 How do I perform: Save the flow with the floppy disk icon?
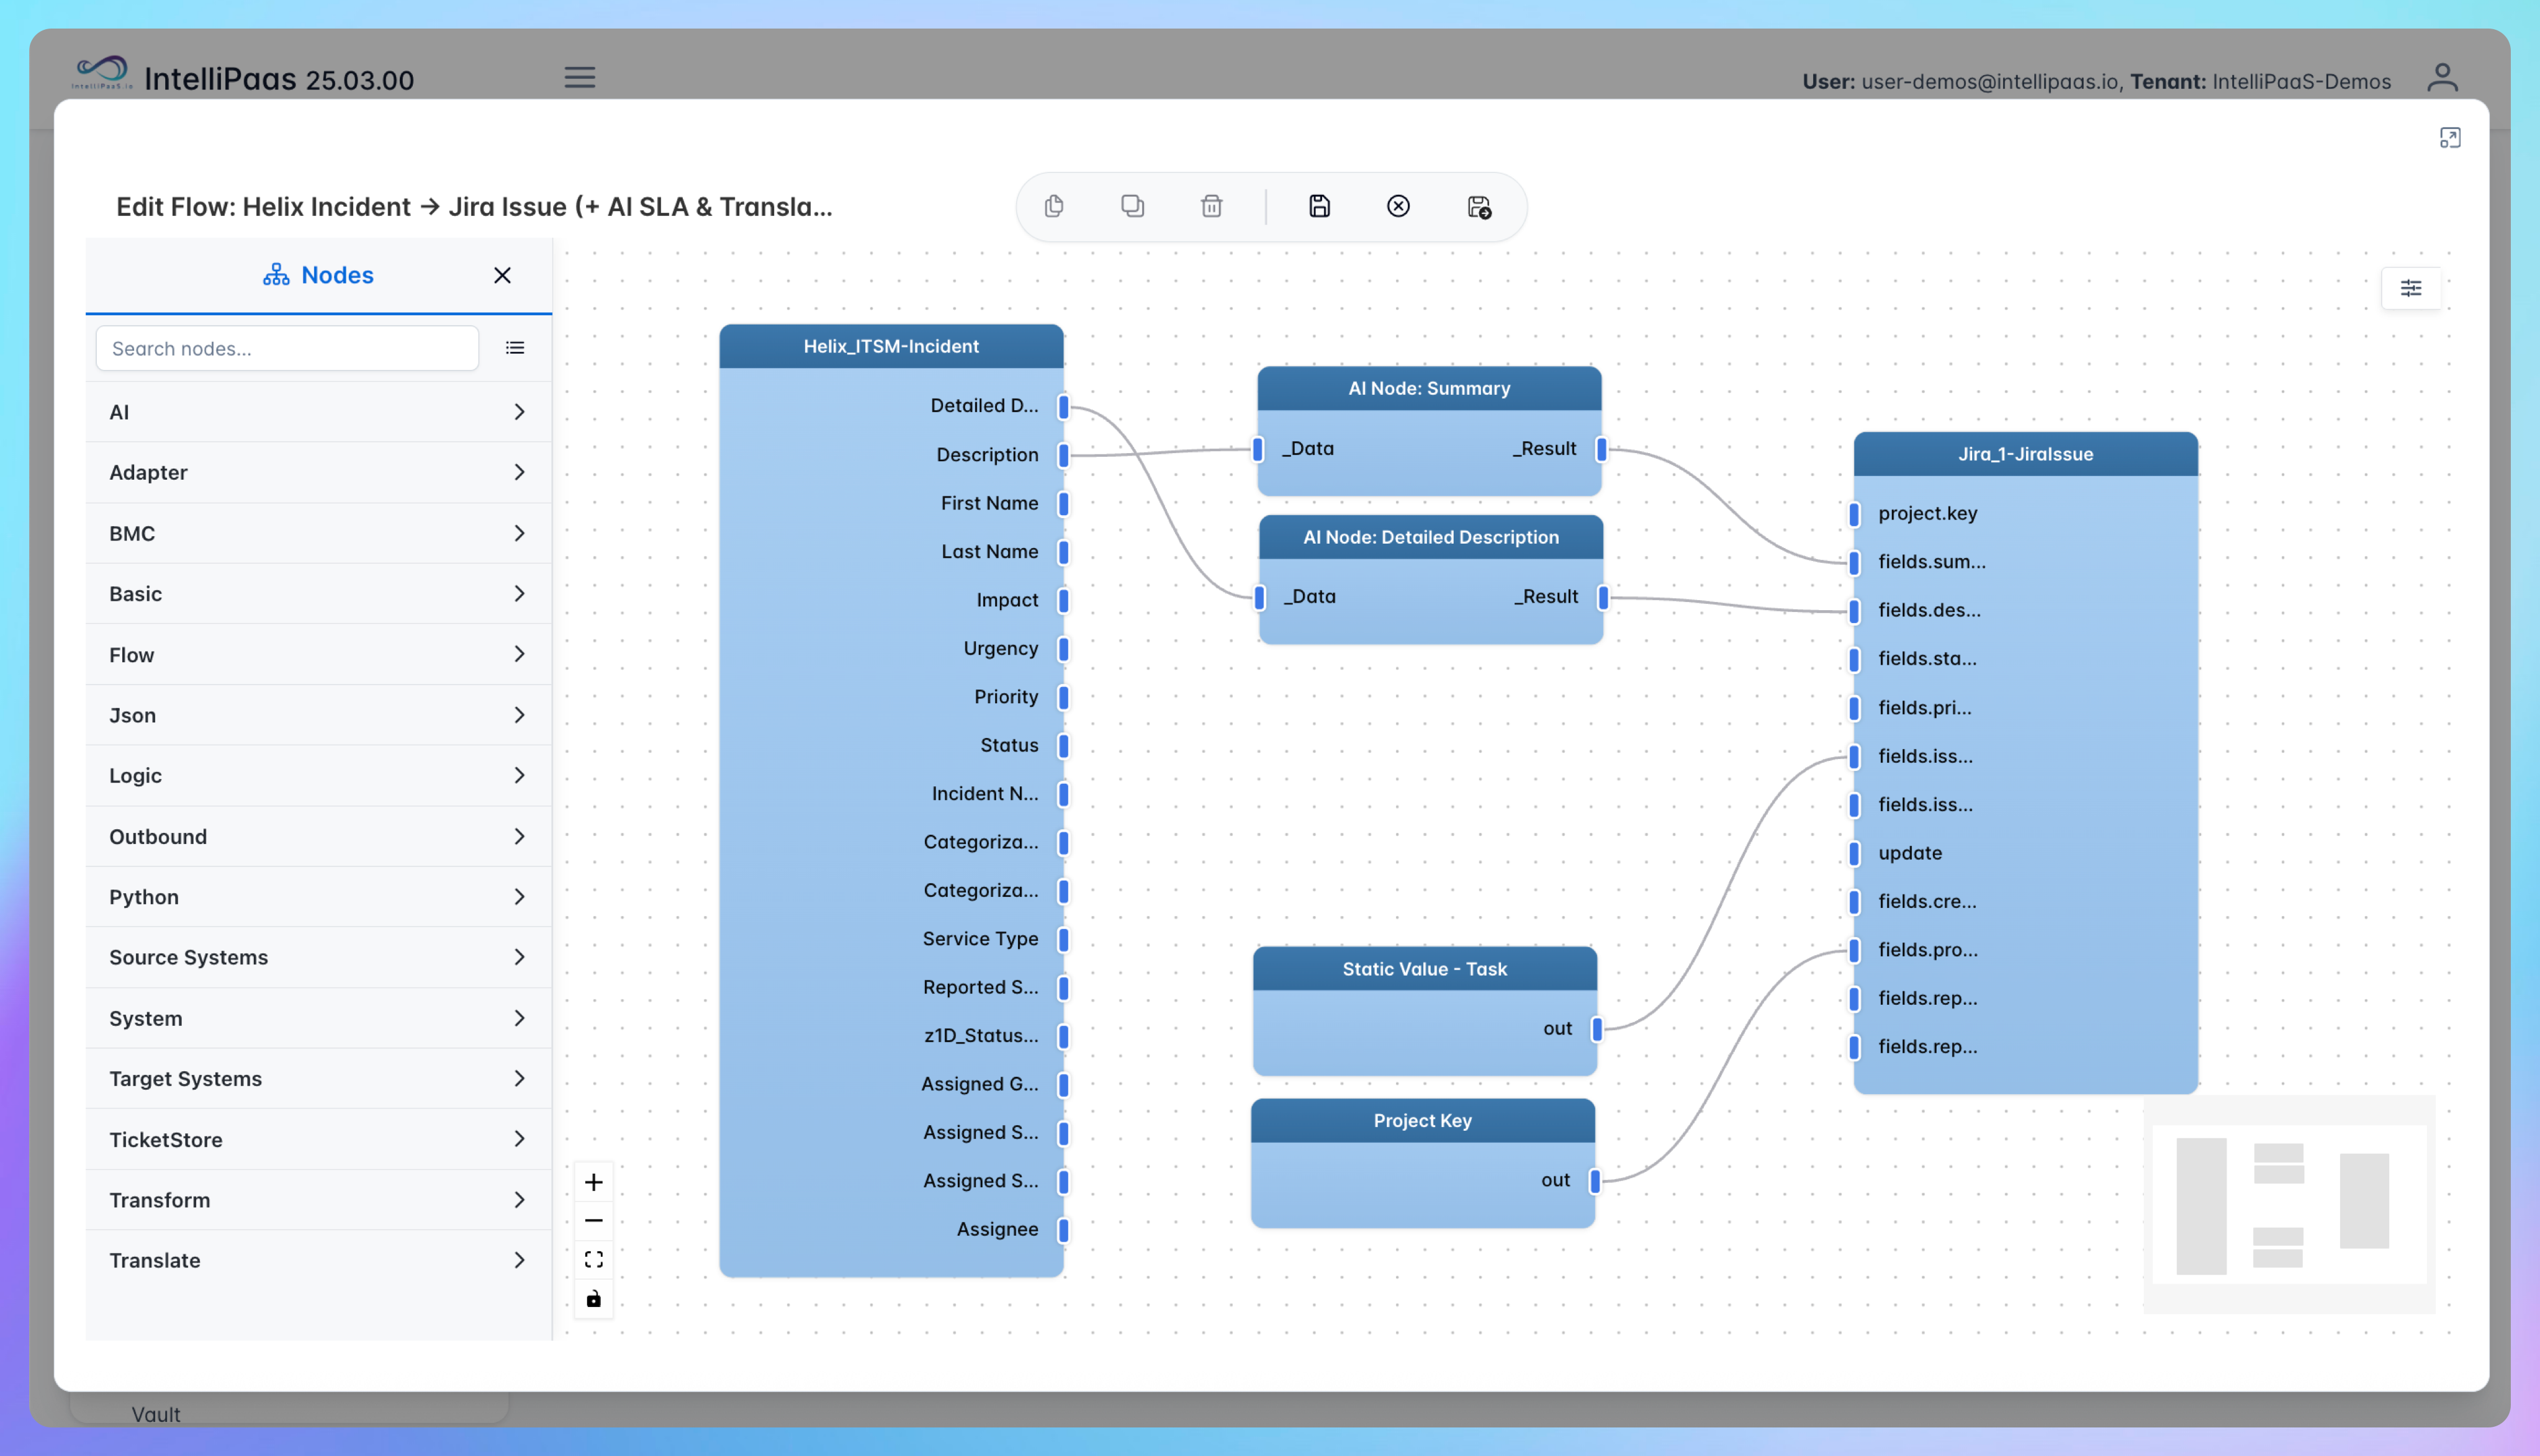(x=1319, y=206)
